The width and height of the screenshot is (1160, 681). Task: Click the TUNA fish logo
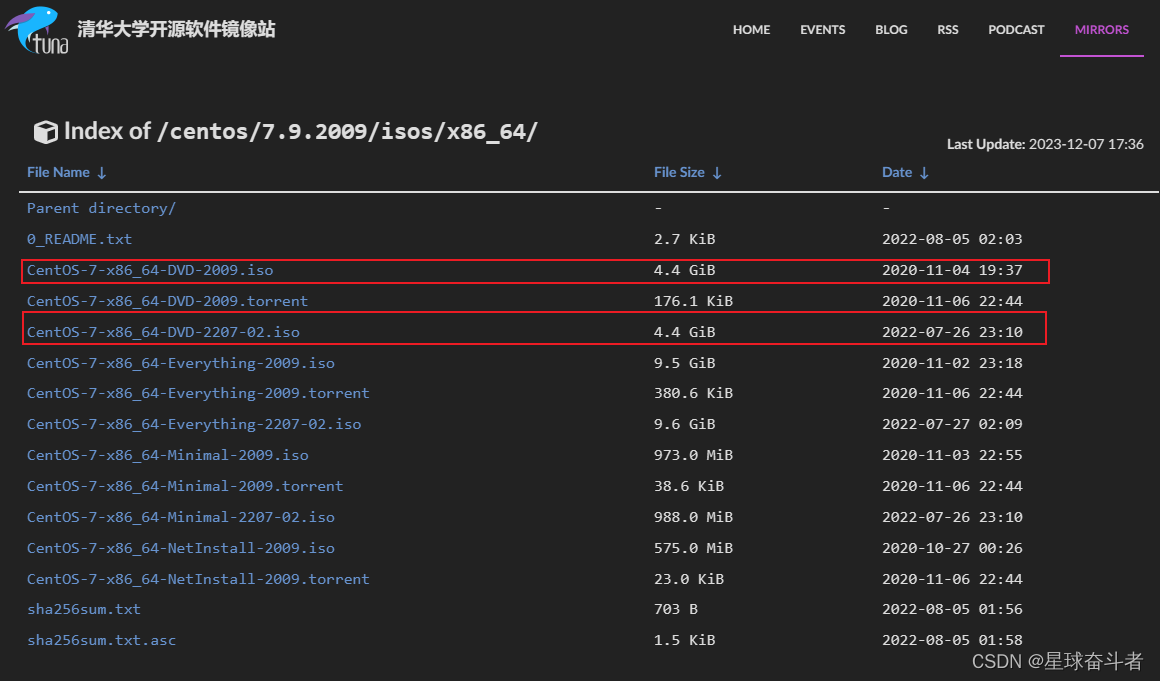pos(37,30)
